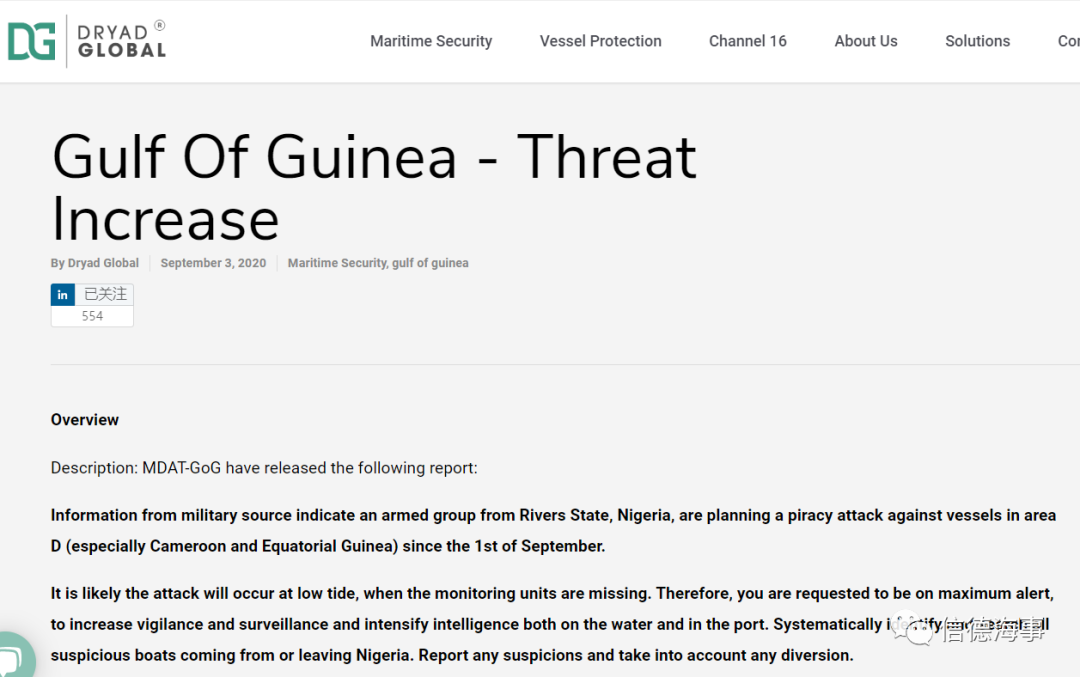
Task: Open the Maritime Security menu
Action: (x=431, y=41)
